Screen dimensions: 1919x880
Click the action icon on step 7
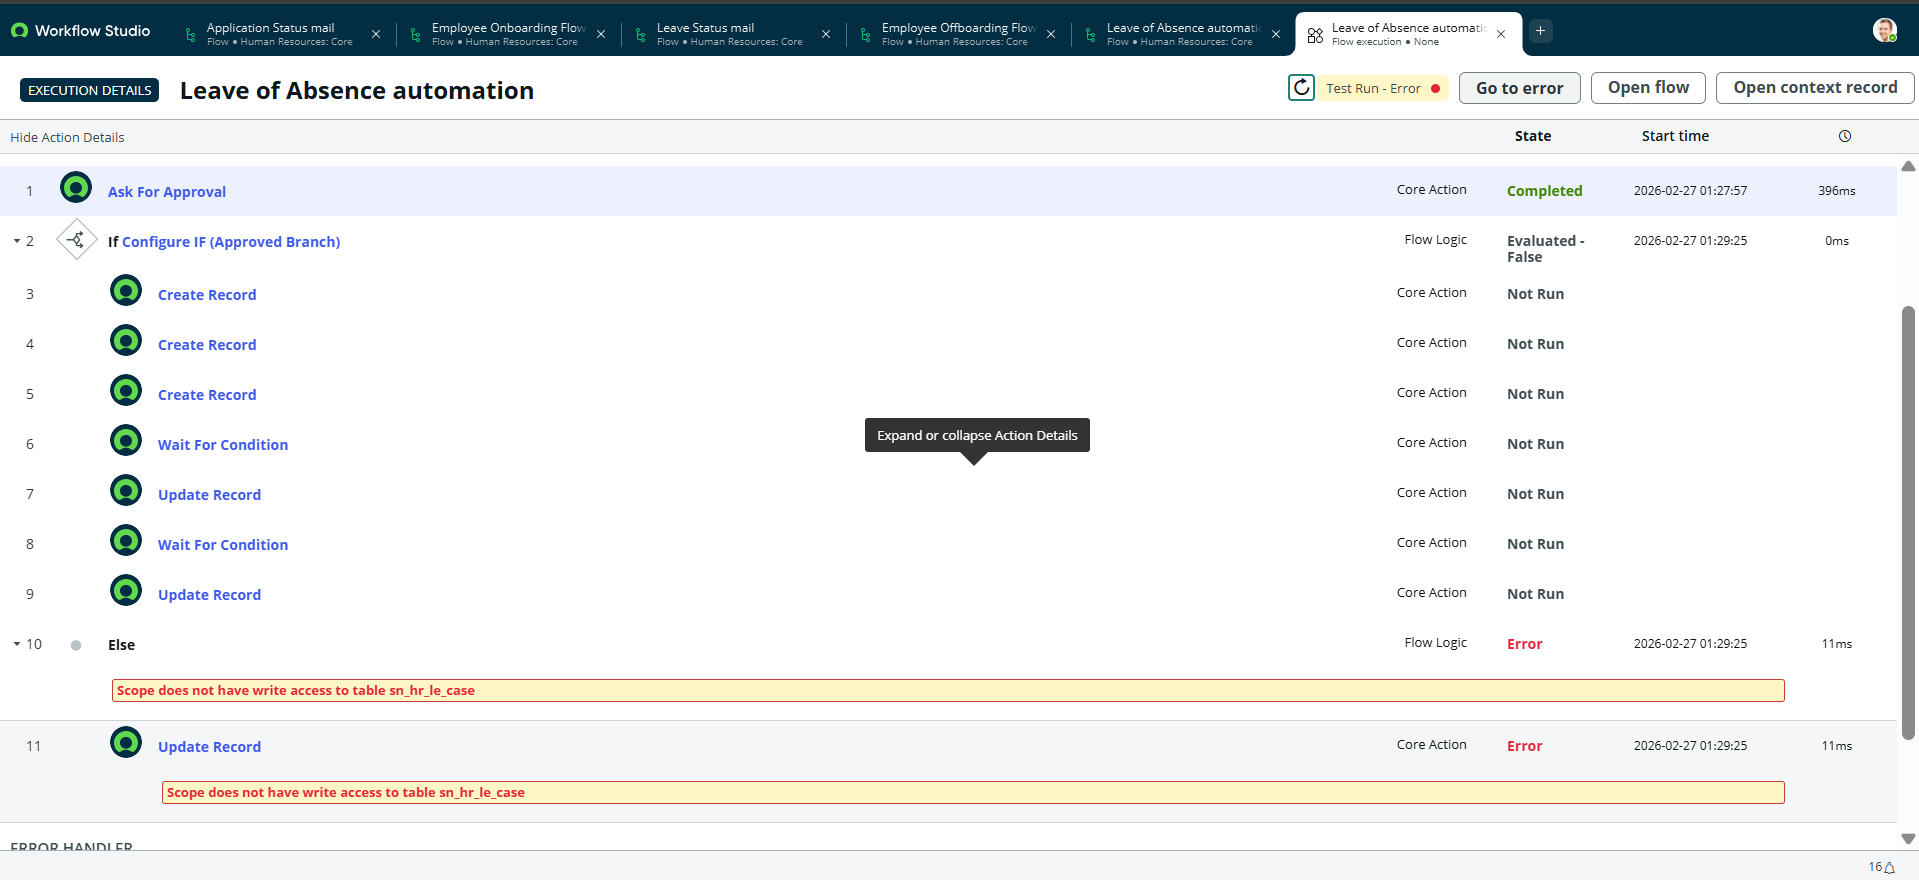[126, 490]
